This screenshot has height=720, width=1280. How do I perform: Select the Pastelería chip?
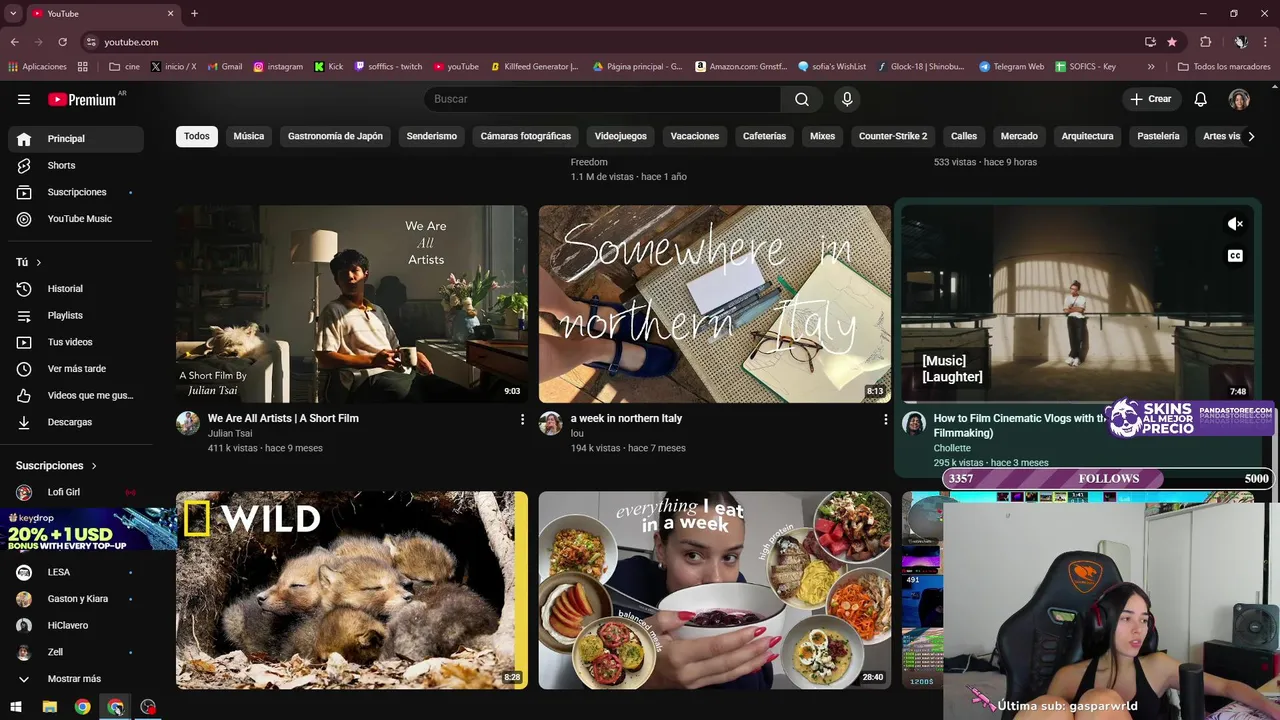1159,136
